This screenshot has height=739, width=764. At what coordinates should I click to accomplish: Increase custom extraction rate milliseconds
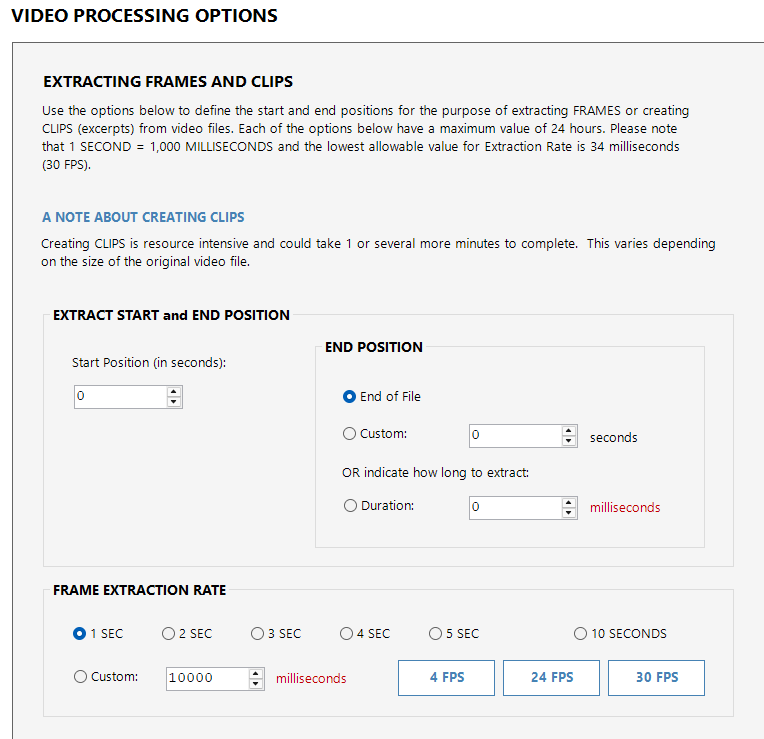pos(256,673)
